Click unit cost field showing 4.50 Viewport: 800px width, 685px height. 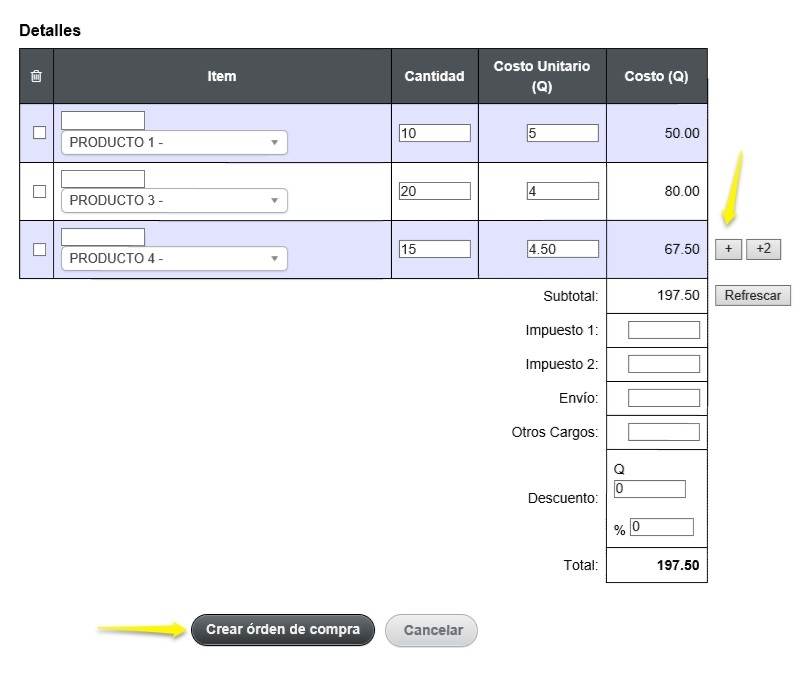pos(563,249)
